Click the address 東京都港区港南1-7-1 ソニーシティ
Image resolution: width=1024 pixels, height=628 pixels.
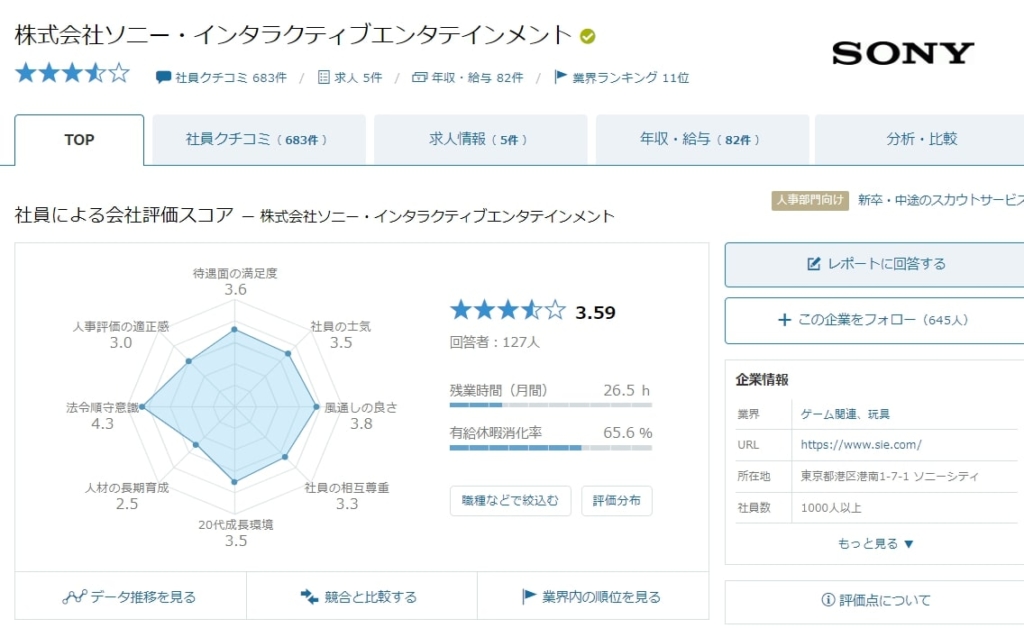tap(889, 476)
